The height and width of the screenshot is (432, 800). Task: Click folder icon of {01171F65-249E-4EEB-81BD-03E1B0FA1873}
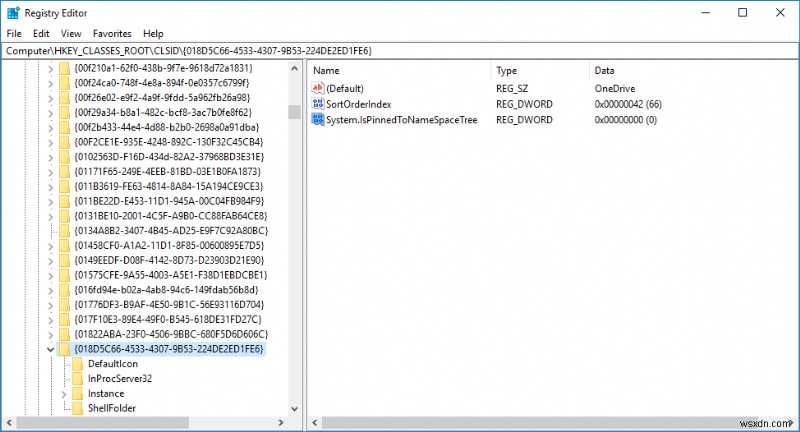click(x=64, y=171)
